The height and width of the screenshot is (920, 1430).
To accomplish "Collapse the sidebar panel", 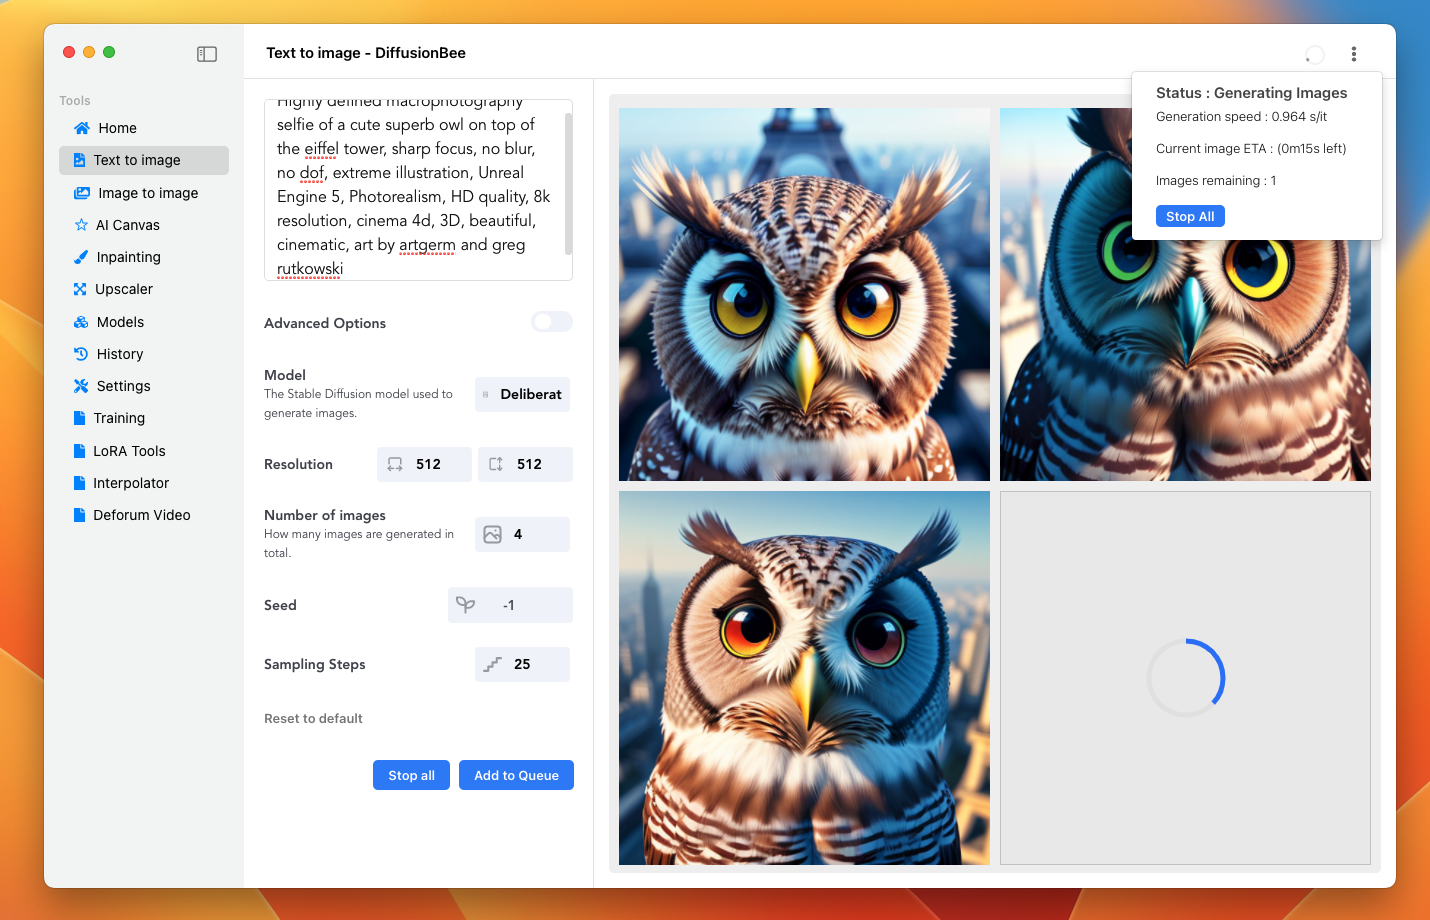I will point(207,54).
